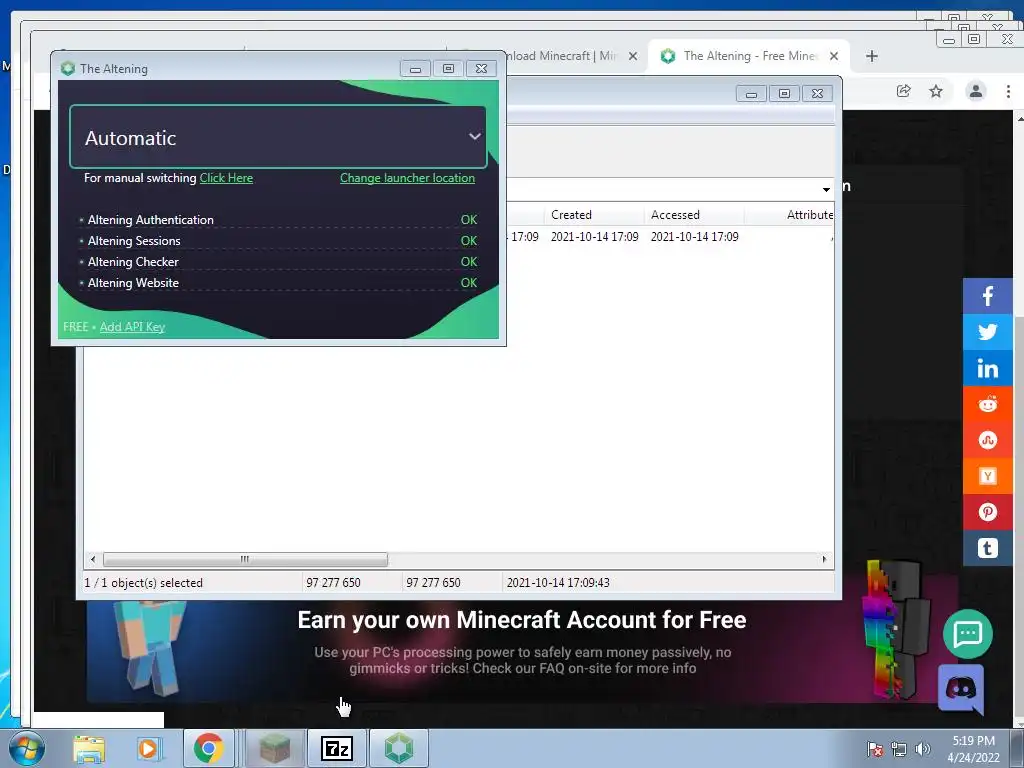Screen dimensions: 1024x768
Task: Switch to Google Chrome on the taskbar
Action: click(x=208, y=748)
